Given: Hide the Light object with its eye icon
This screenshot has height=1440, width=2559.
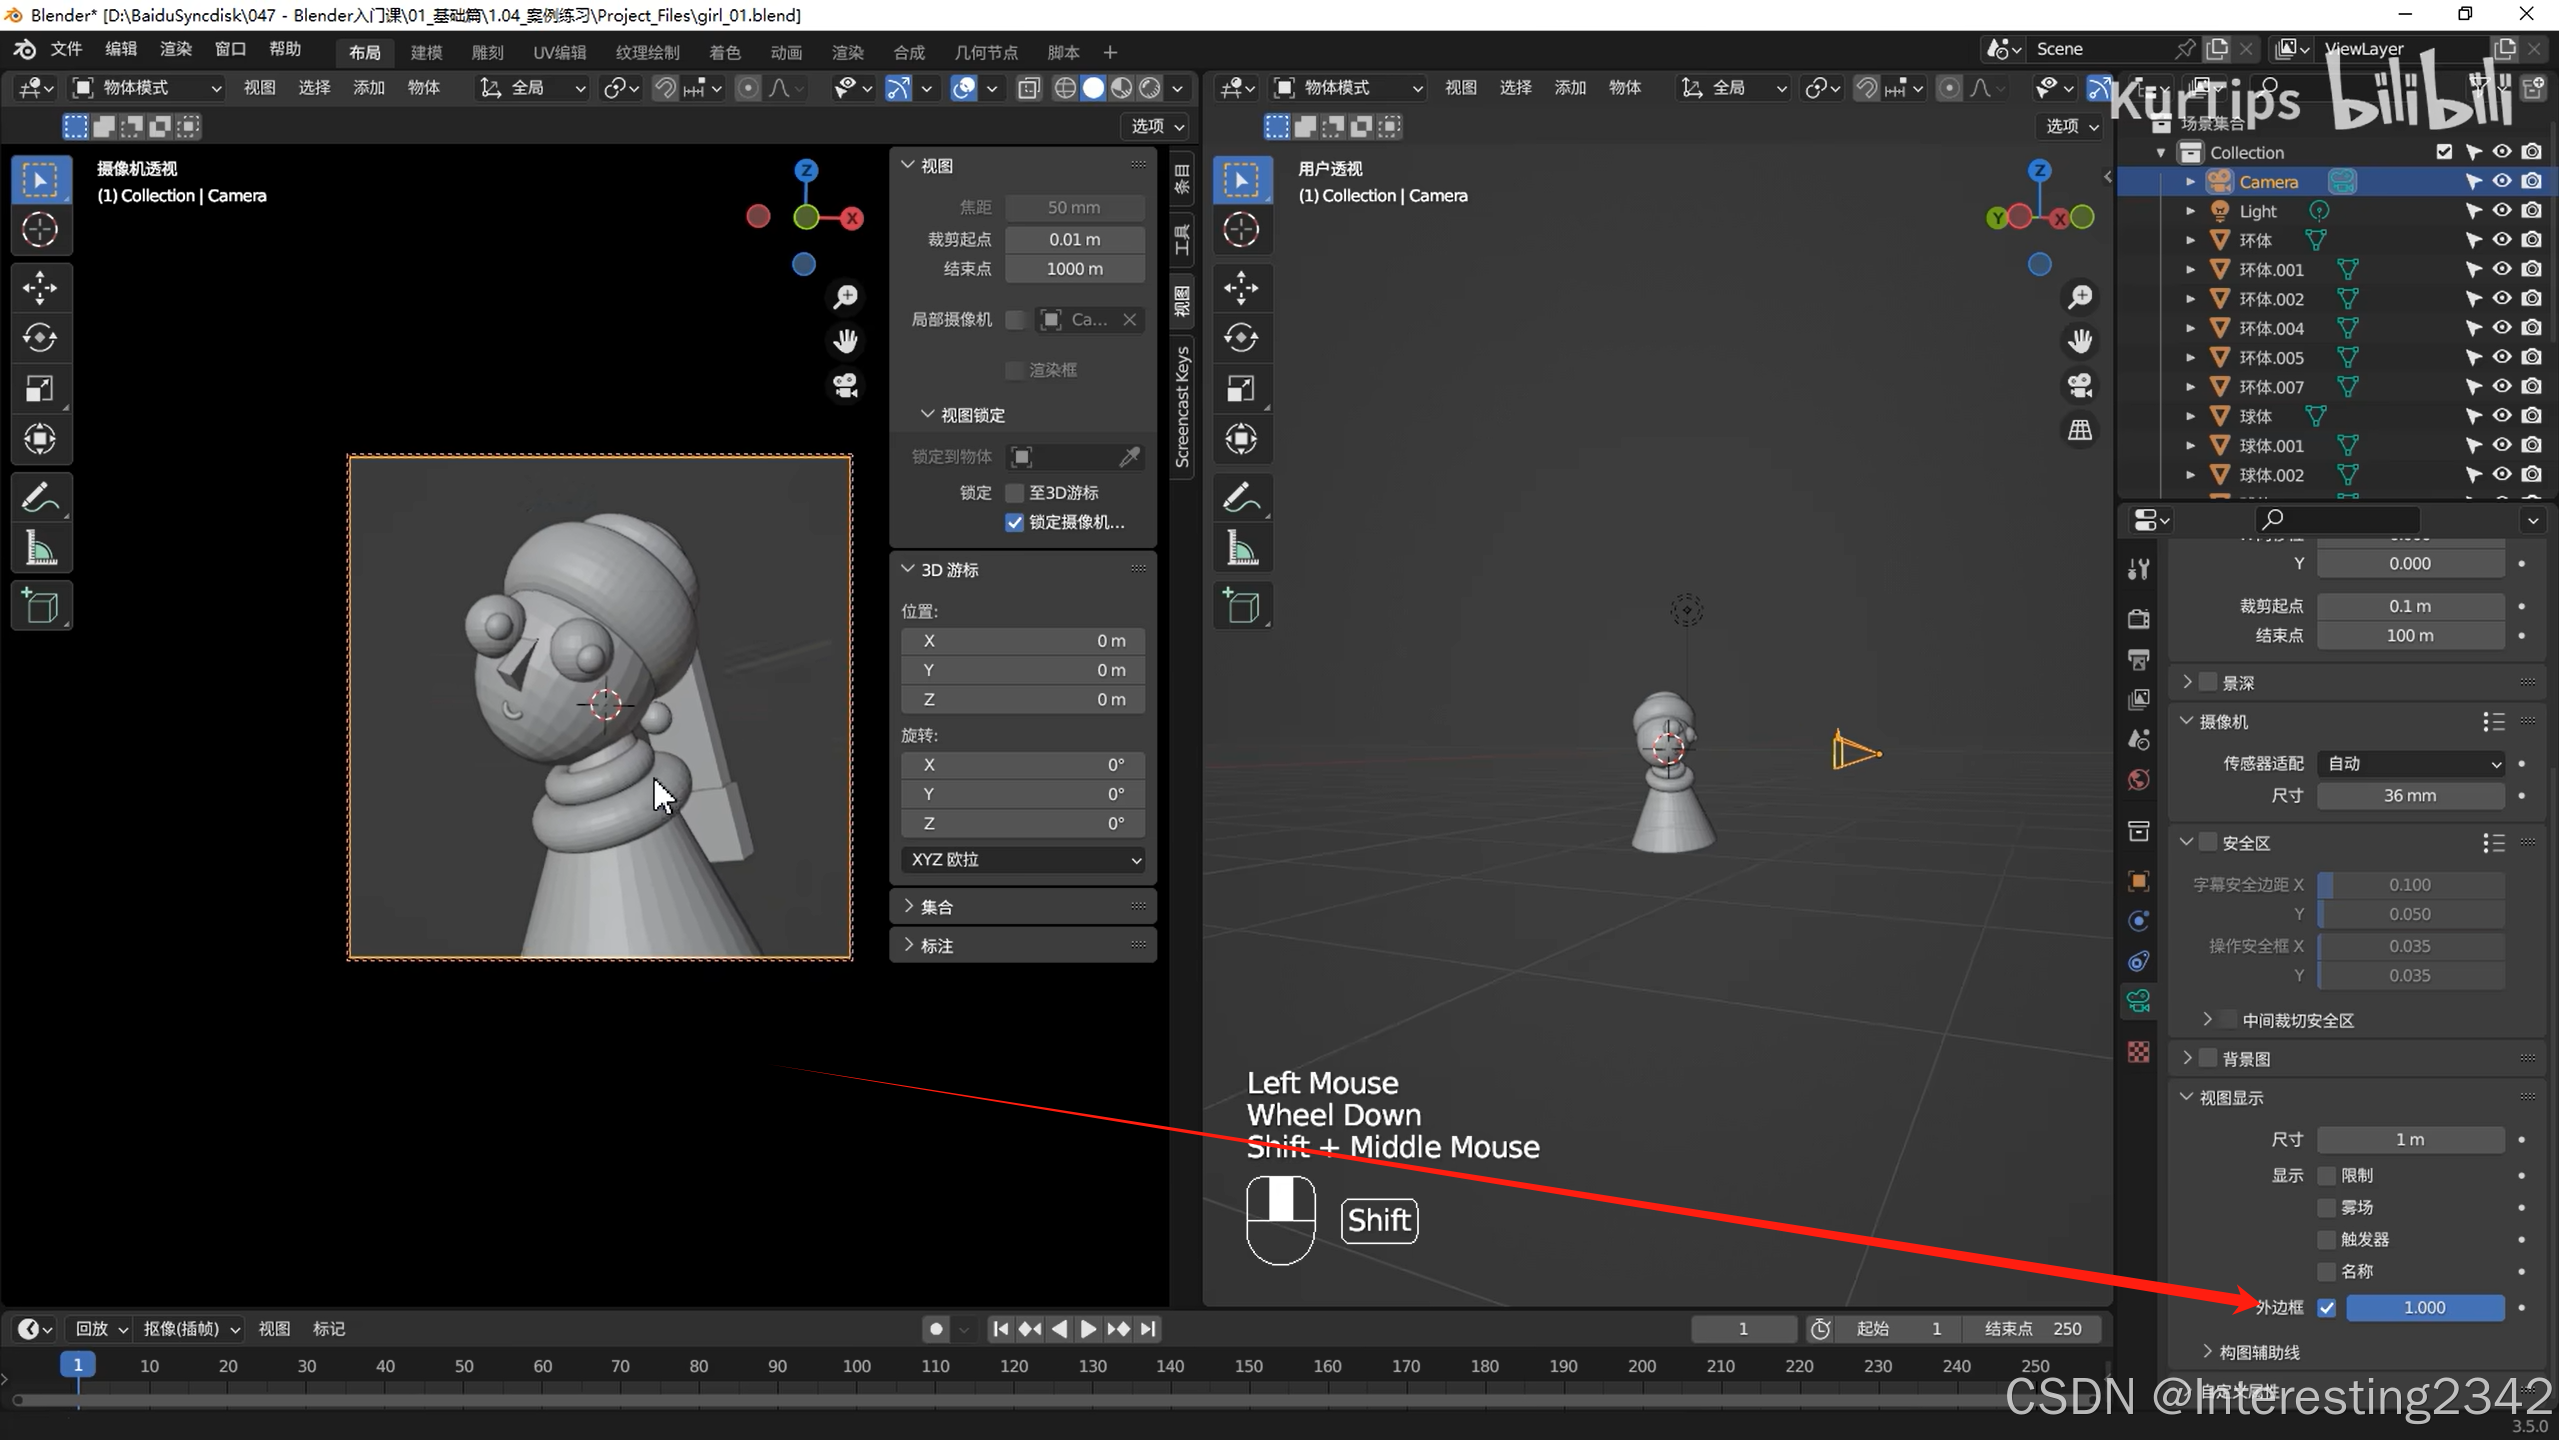Looking at the screenshot, I should [2501, 211].
